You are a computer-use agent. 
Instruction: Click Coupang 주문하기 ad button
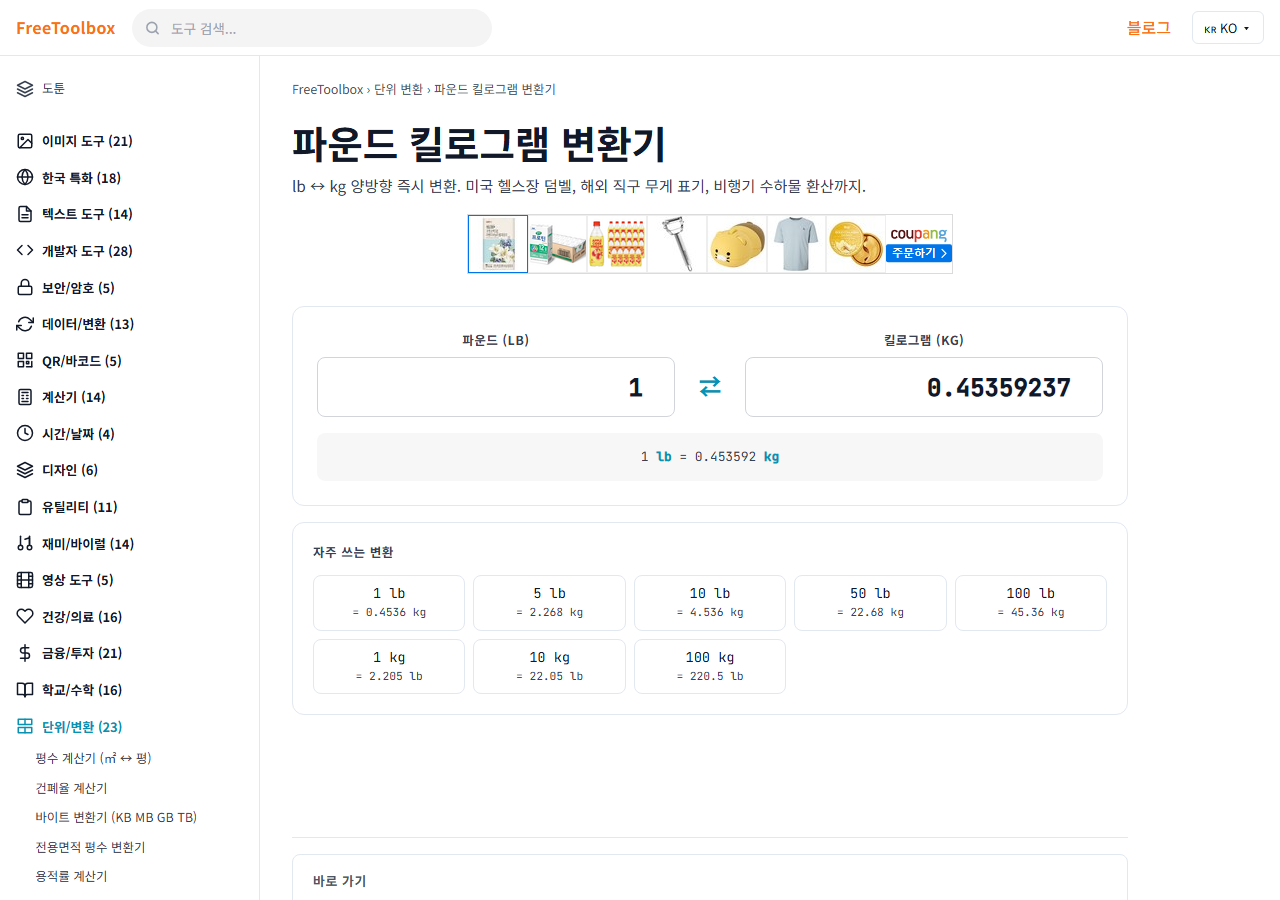pos(918,253)
